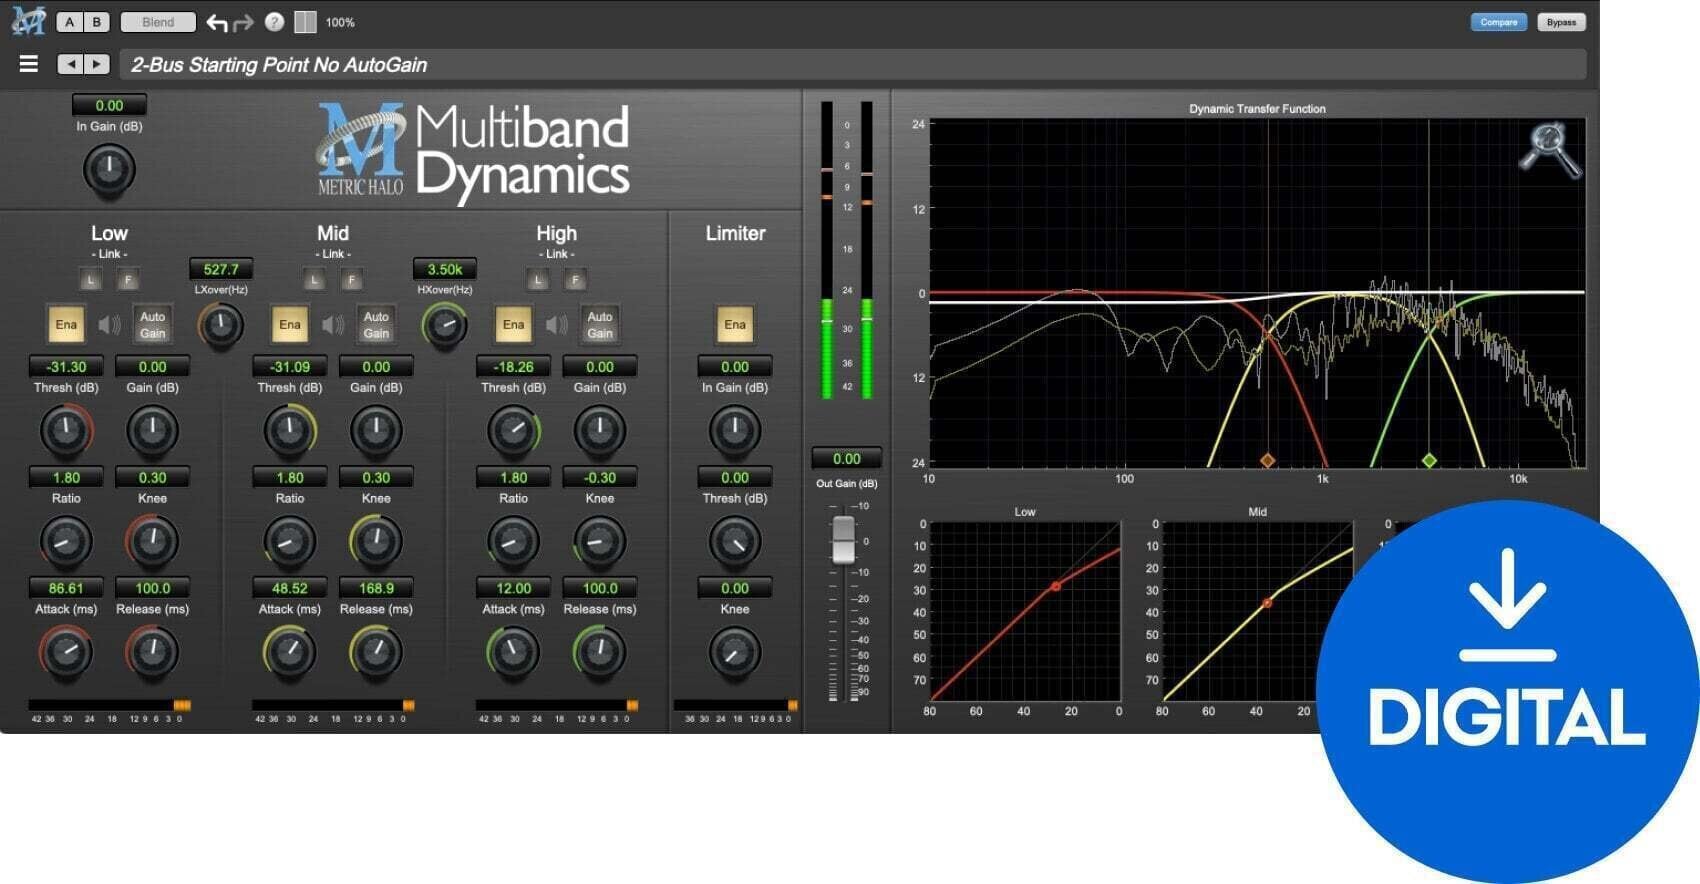The image size is (1700, 884).
Task: Solo the Low band speaker icon
Action: point(109,324)
